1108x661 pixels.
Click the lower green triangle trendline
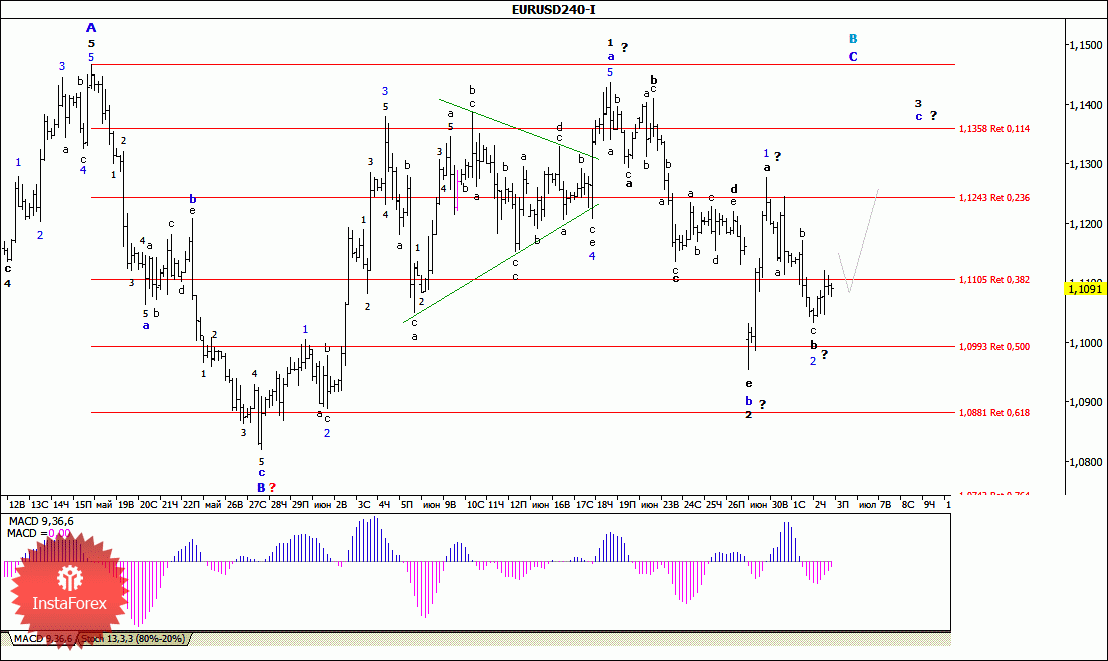tap(500, 264)
